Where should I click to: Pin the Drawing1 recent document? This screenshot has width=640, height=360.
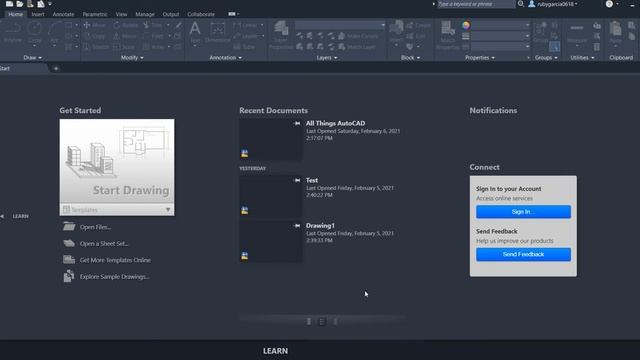(297, 225)
